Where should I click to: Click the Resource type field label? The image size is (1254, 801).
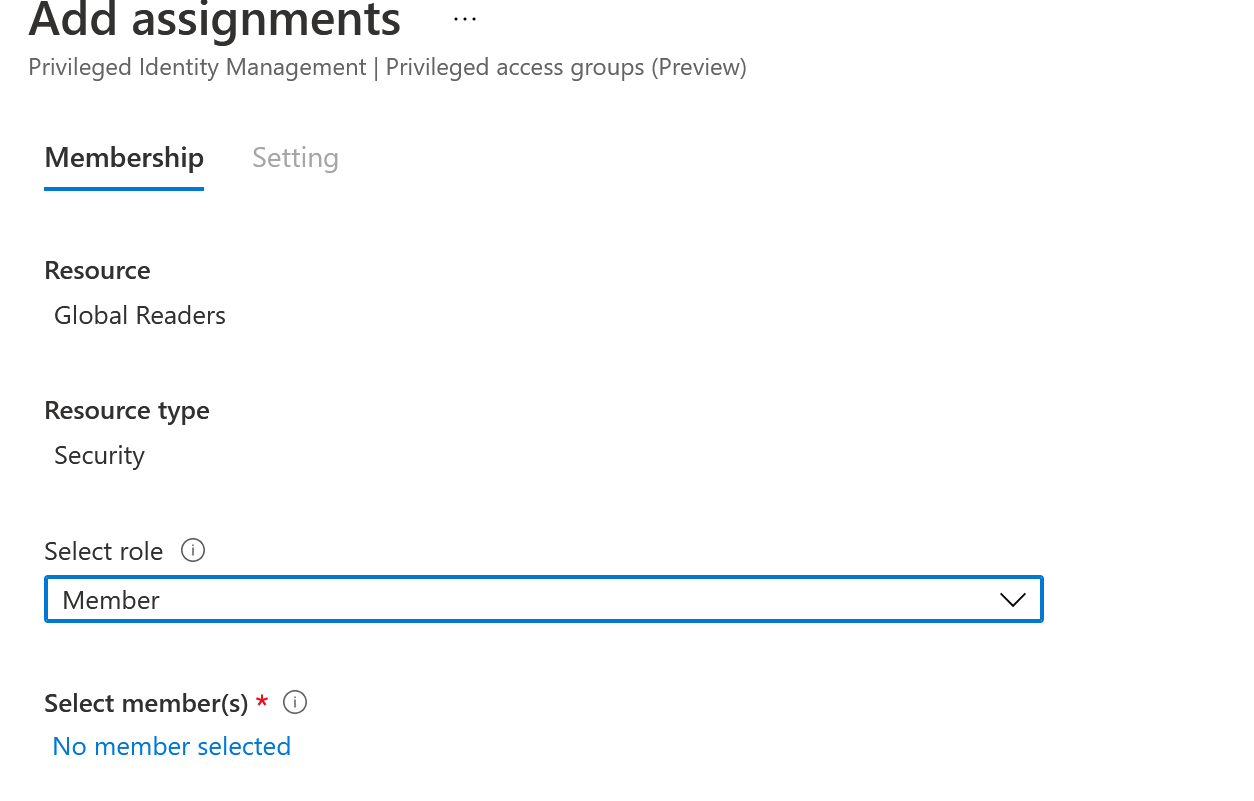click(127, 411)
